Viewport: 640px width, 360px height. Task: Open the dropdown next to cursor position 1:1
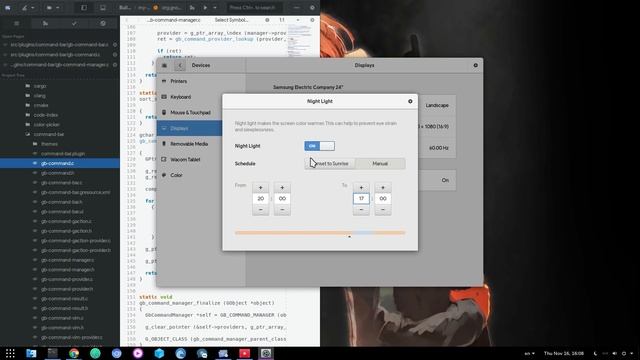tap(298, 20)
